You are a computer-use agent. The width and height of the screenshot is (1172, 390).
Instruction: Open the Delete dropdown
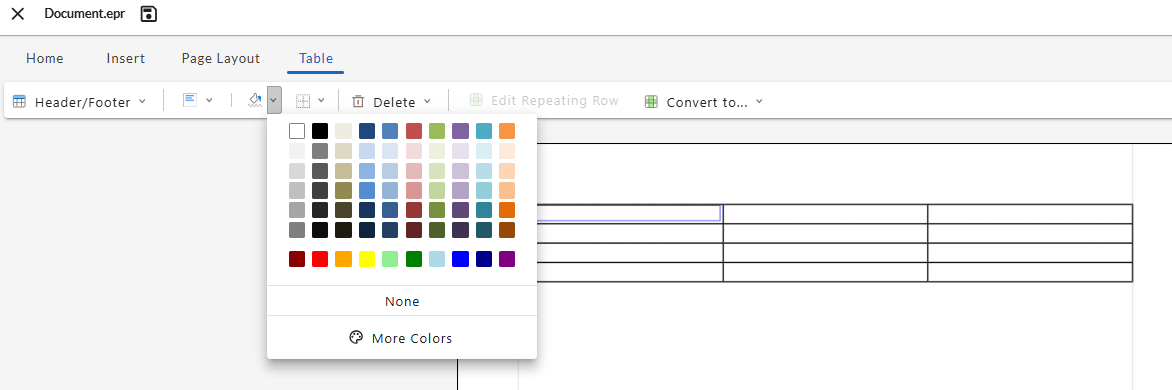click(x=392, y=102)
